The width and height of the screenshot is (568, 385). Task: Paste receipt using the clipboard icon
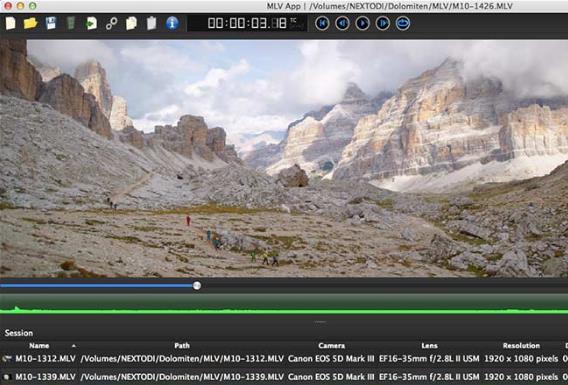tap(151, 24)
